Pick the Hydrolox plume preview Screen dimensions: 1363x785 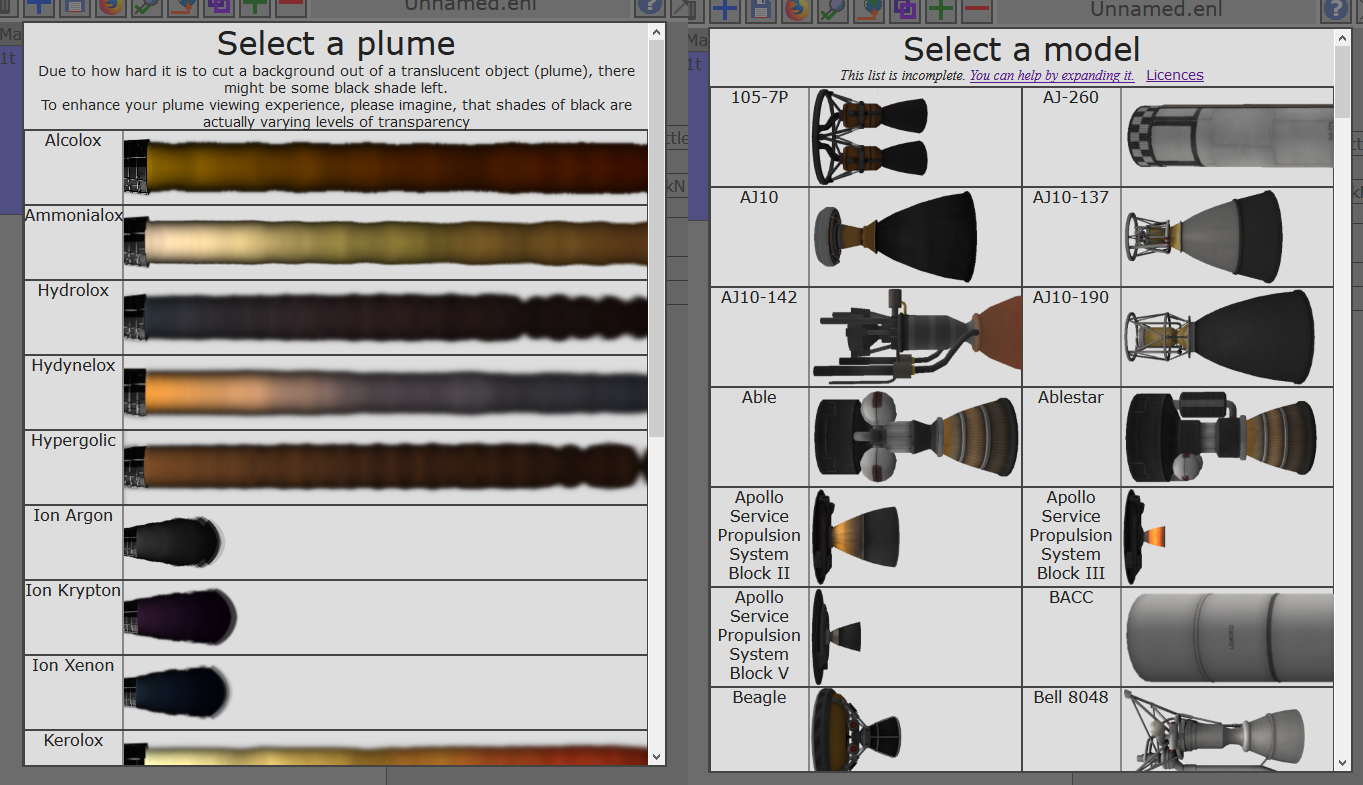(x=385, y=317)
